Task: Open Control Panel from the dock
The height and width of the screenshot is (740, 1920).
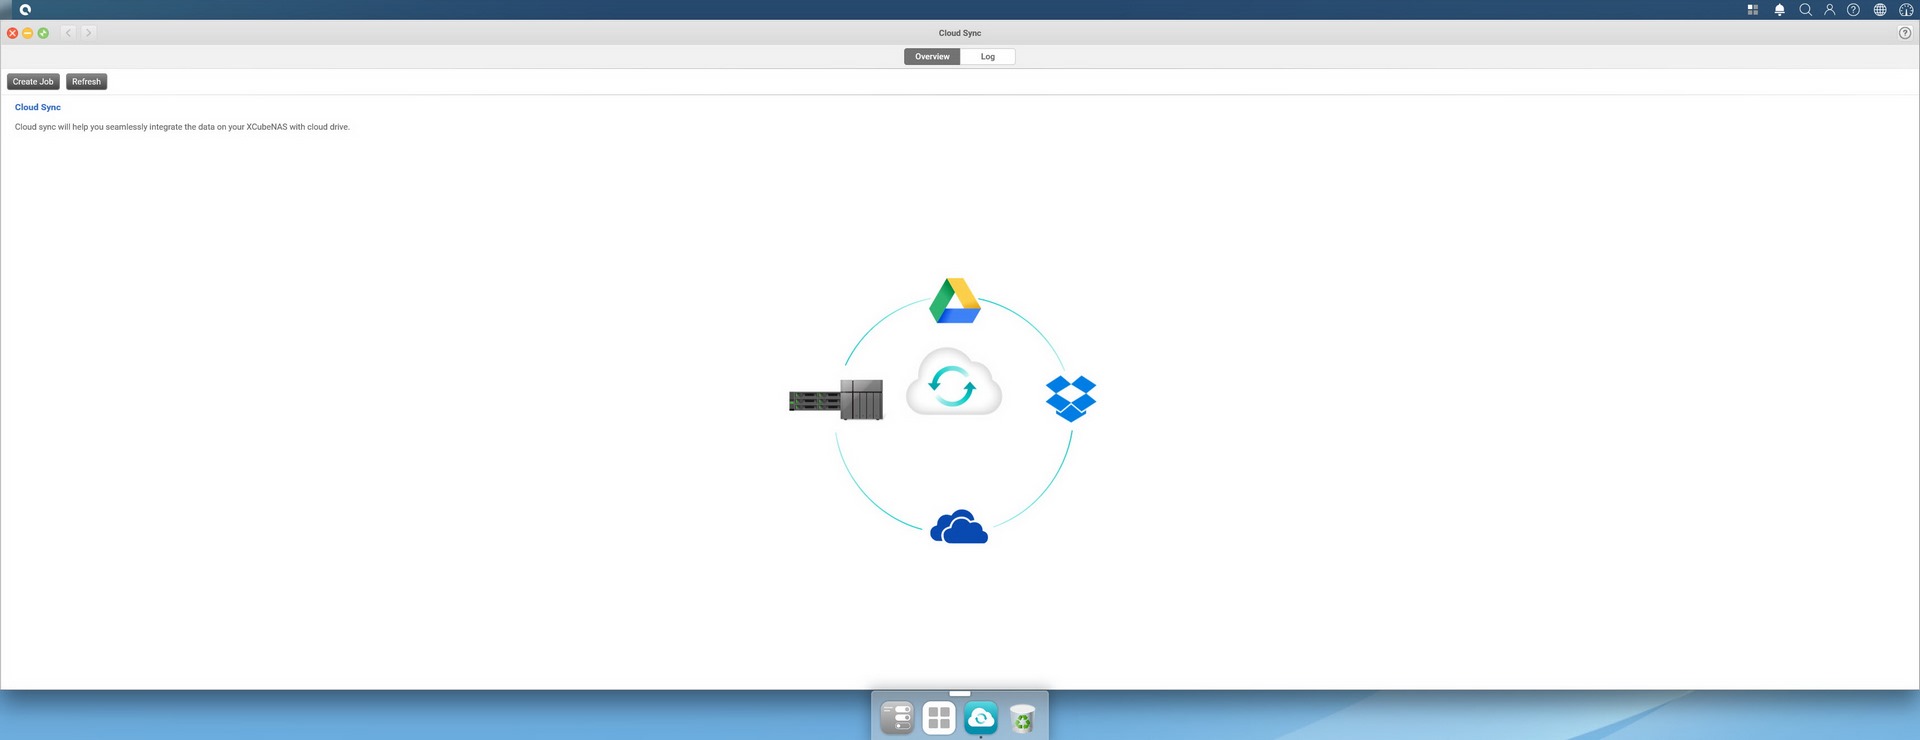Action: (897, 718)
